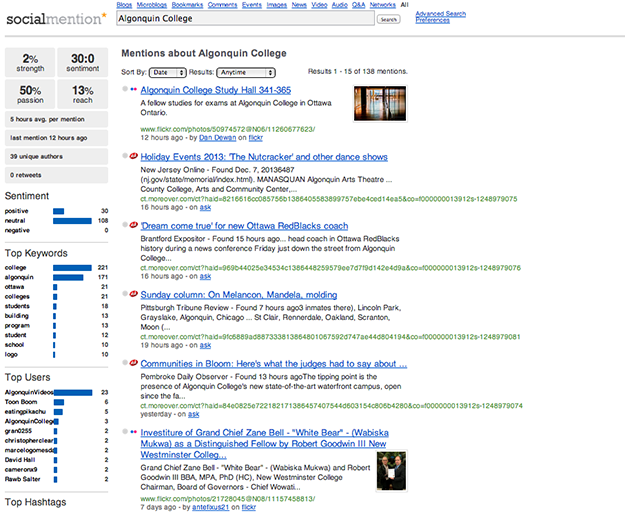
Task: Visit author antefixus21's profile link
Action: (210, 507)
